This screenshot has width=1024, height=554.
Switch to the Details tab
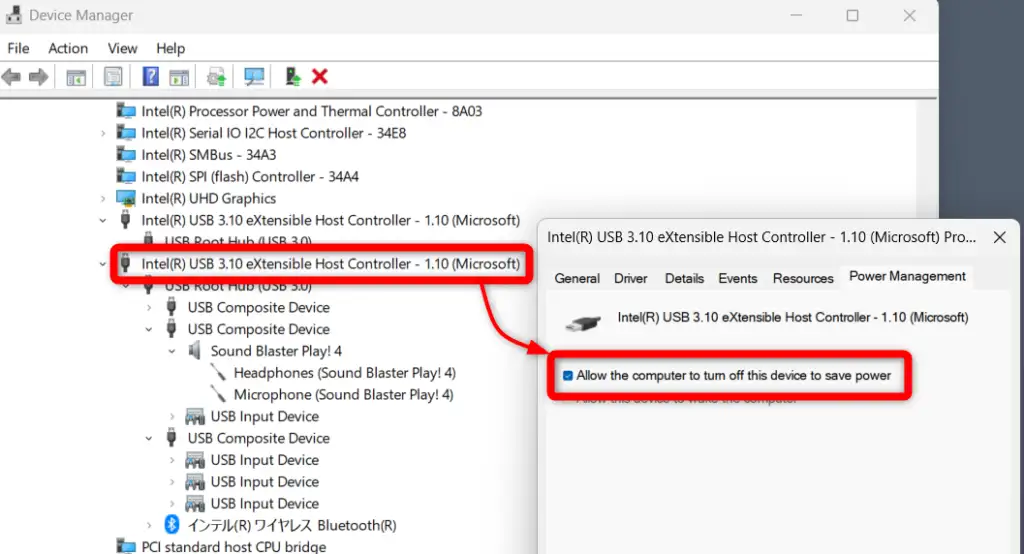point(684,278)
